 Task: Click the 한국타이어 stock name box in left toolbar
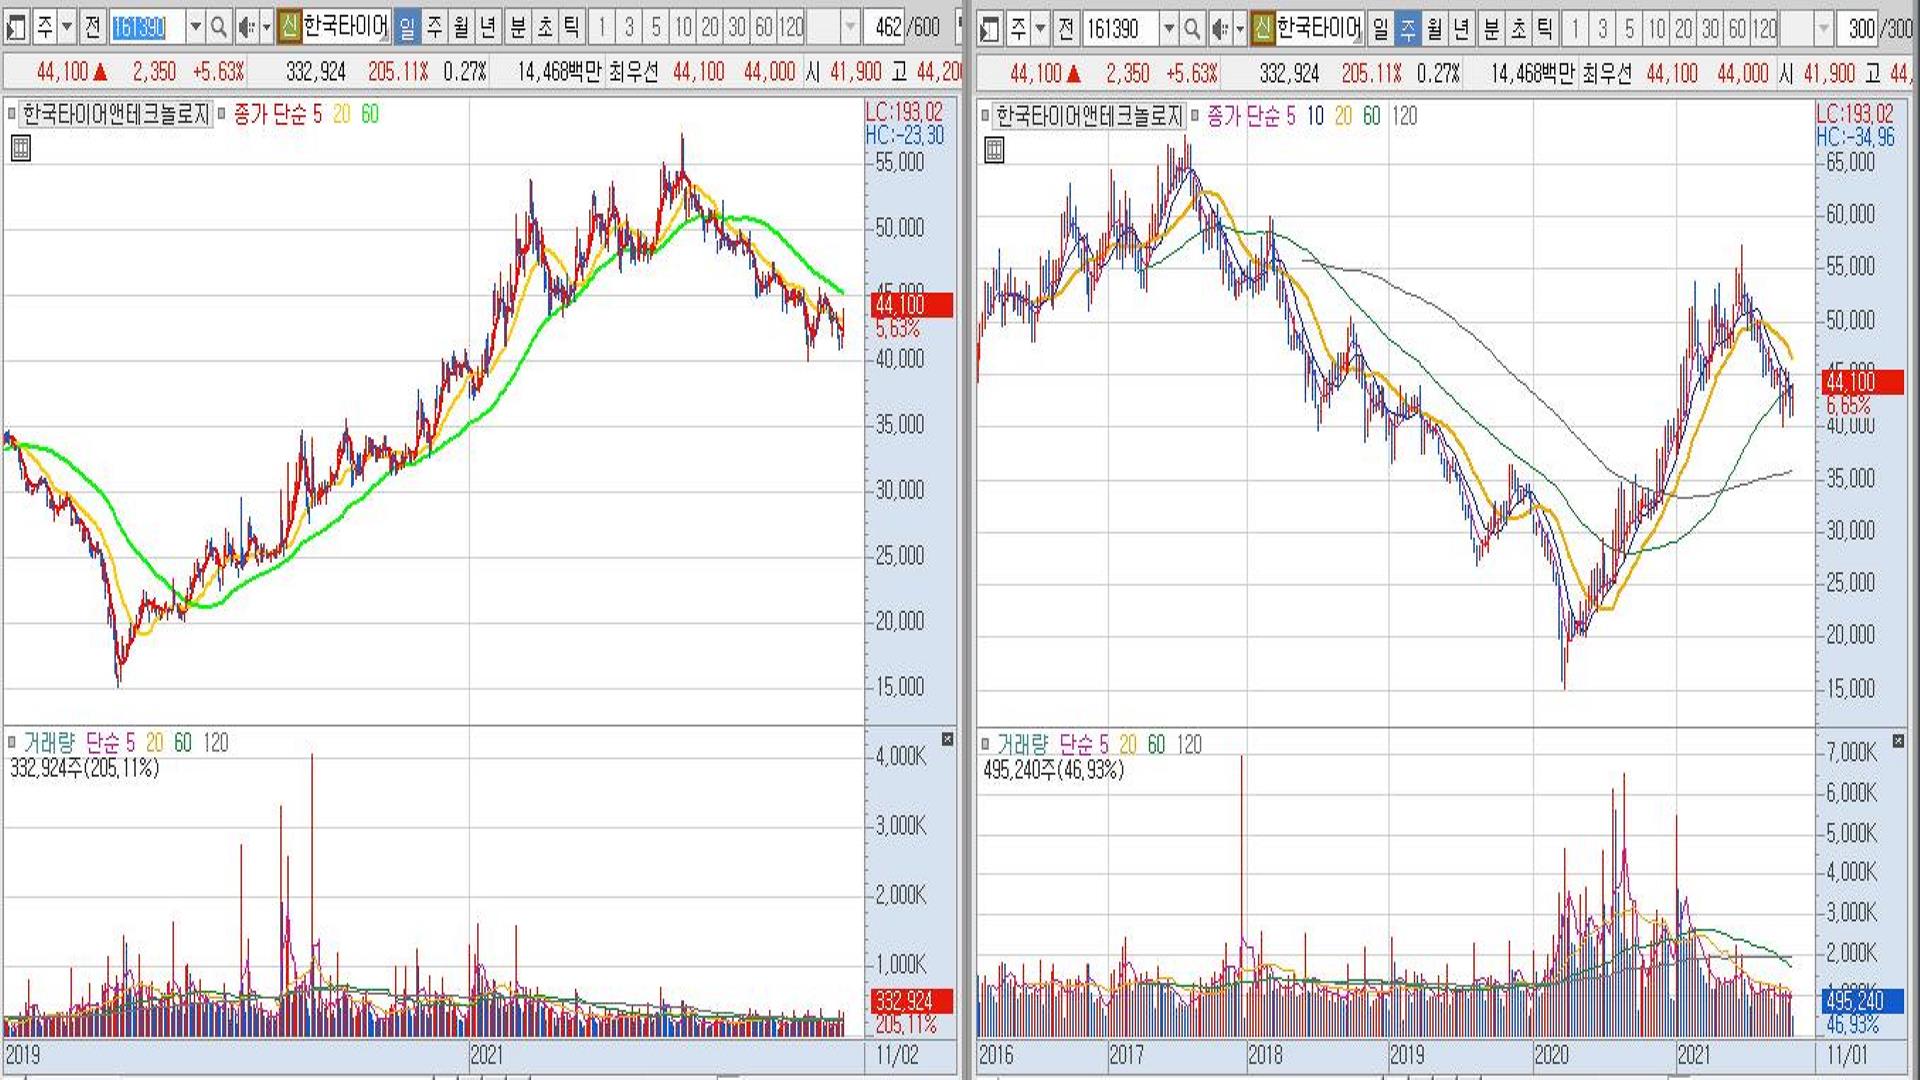pos(346,27)
